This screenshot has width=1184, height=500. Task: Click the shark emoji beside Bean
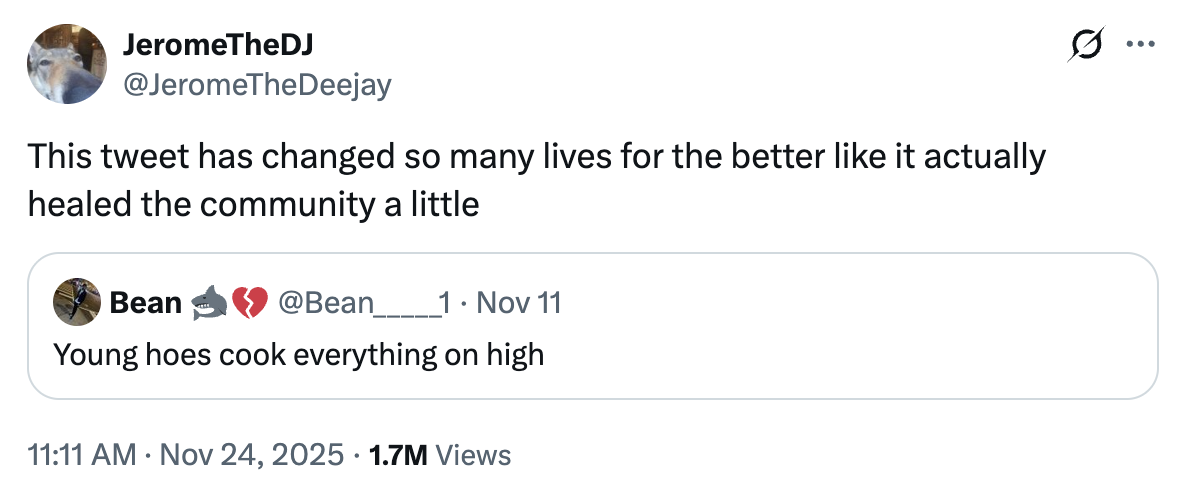(208, 302)
